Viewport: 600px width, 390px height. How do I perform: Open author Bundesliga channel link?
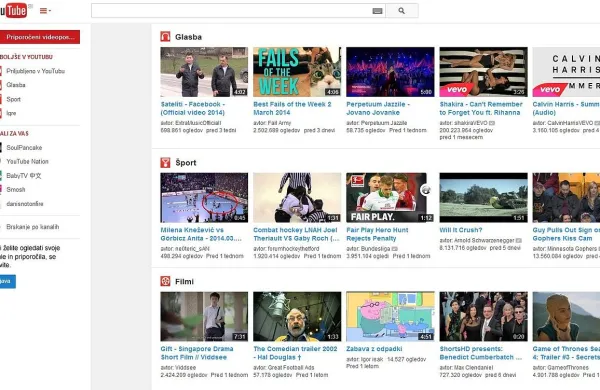coord(375,249)
